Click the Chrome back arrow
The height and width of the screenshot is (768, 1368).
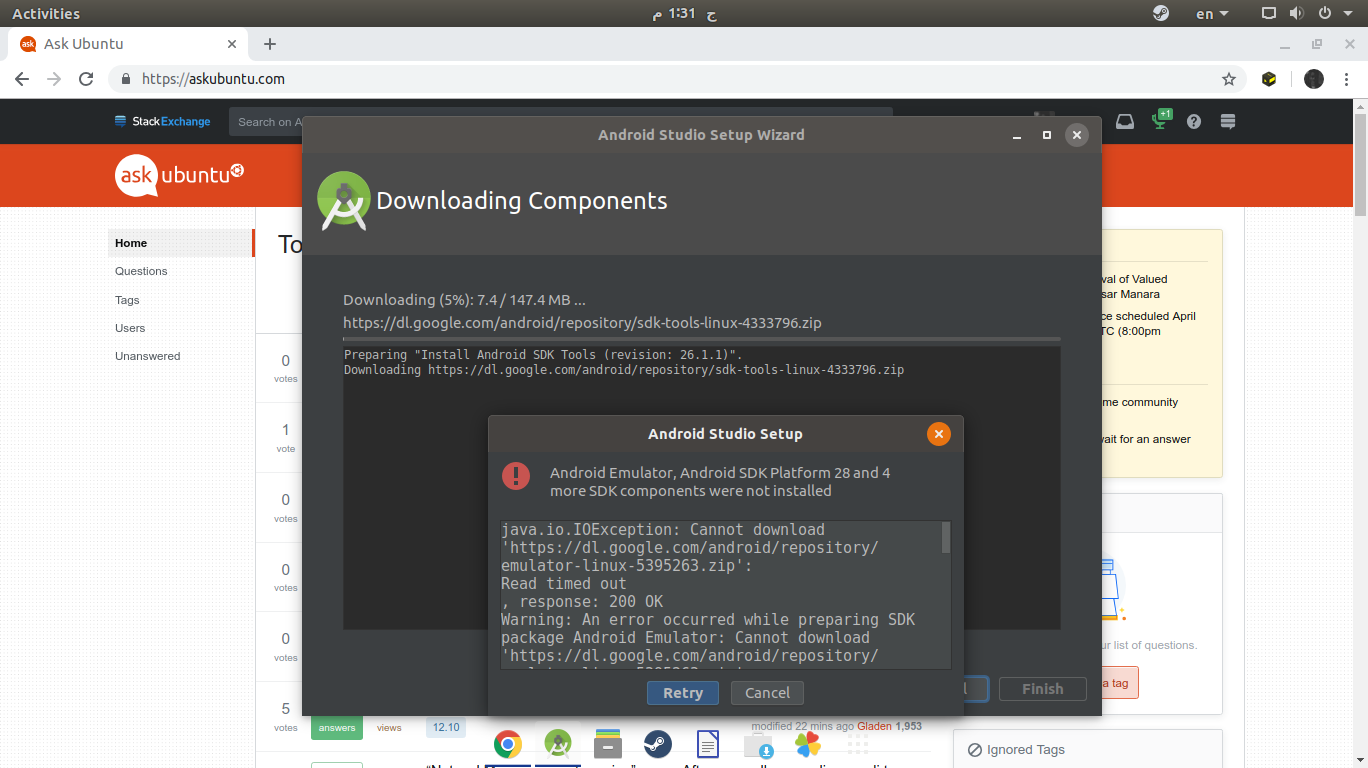22,79
